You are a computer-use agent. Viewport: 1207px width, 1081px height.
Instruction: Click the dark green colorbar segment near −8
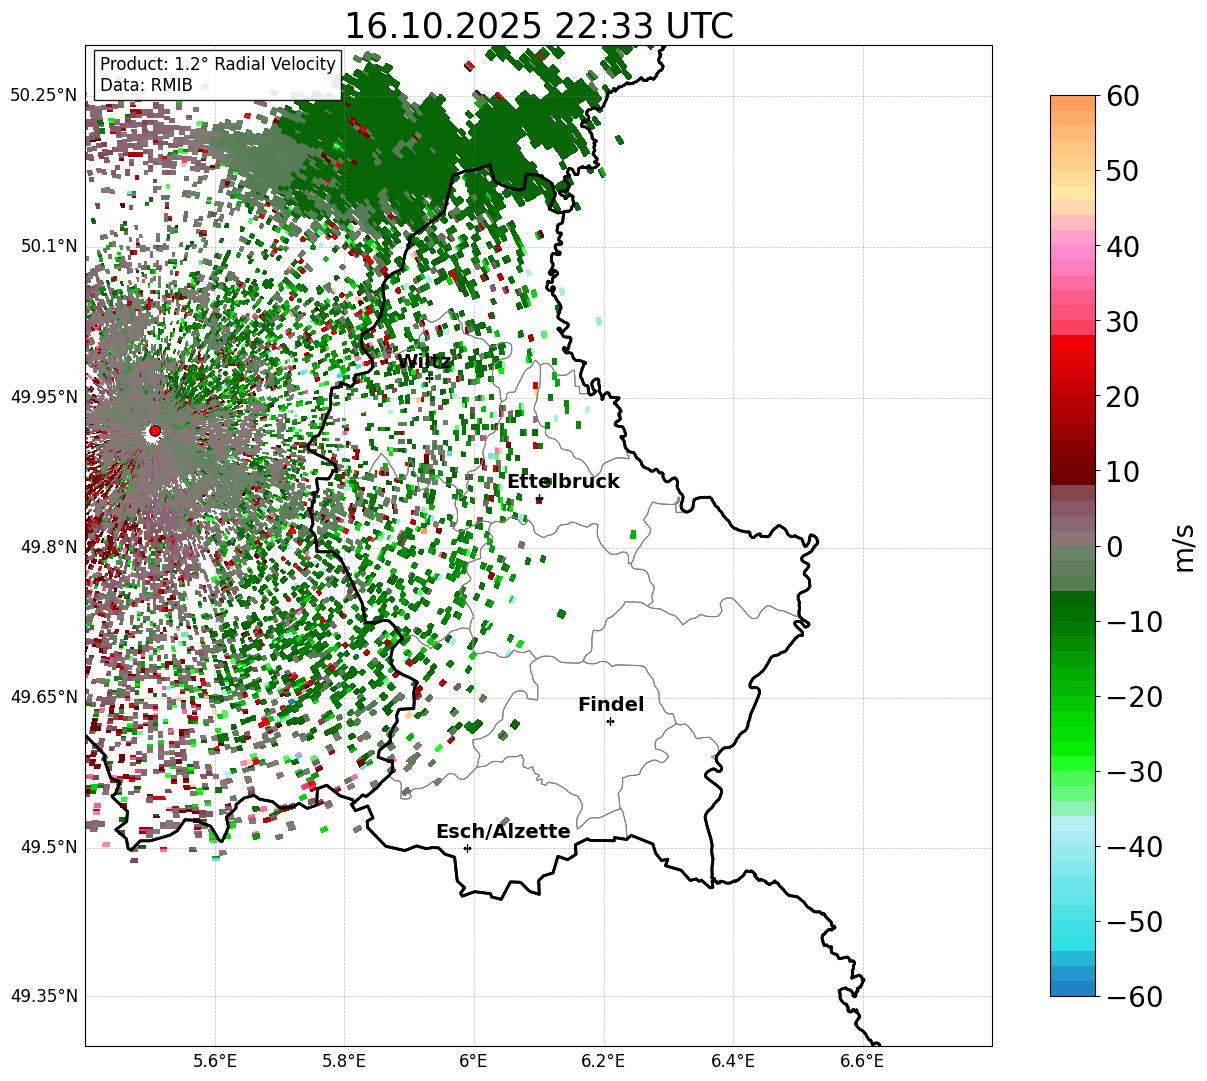pyautogui.click(x=1073, y=599)
